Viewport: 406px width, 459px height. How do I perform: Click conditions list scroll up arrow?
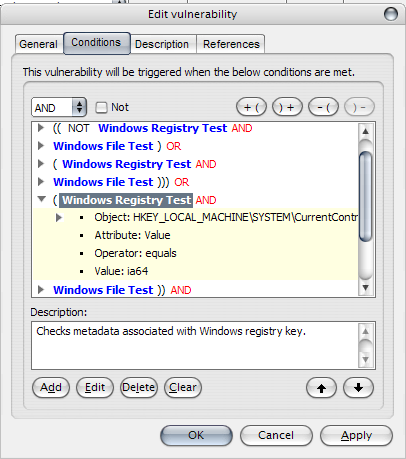[x=366, y=131]
